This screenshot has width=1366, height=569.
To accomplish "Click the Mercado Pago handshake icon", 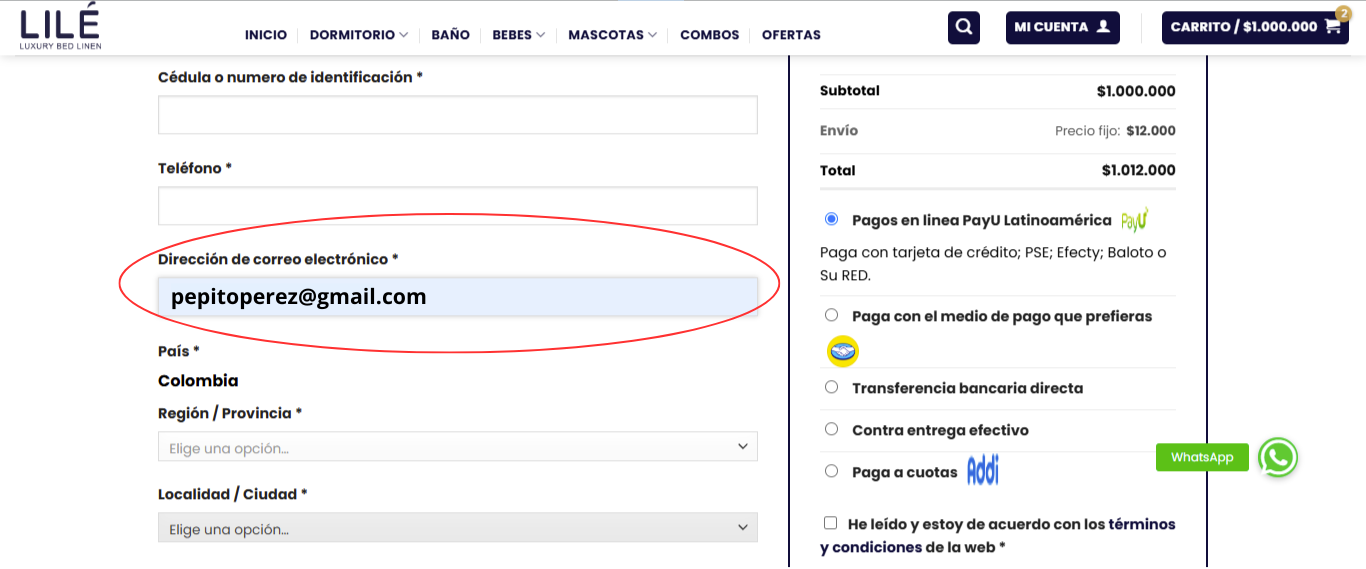I will point(842,351).
